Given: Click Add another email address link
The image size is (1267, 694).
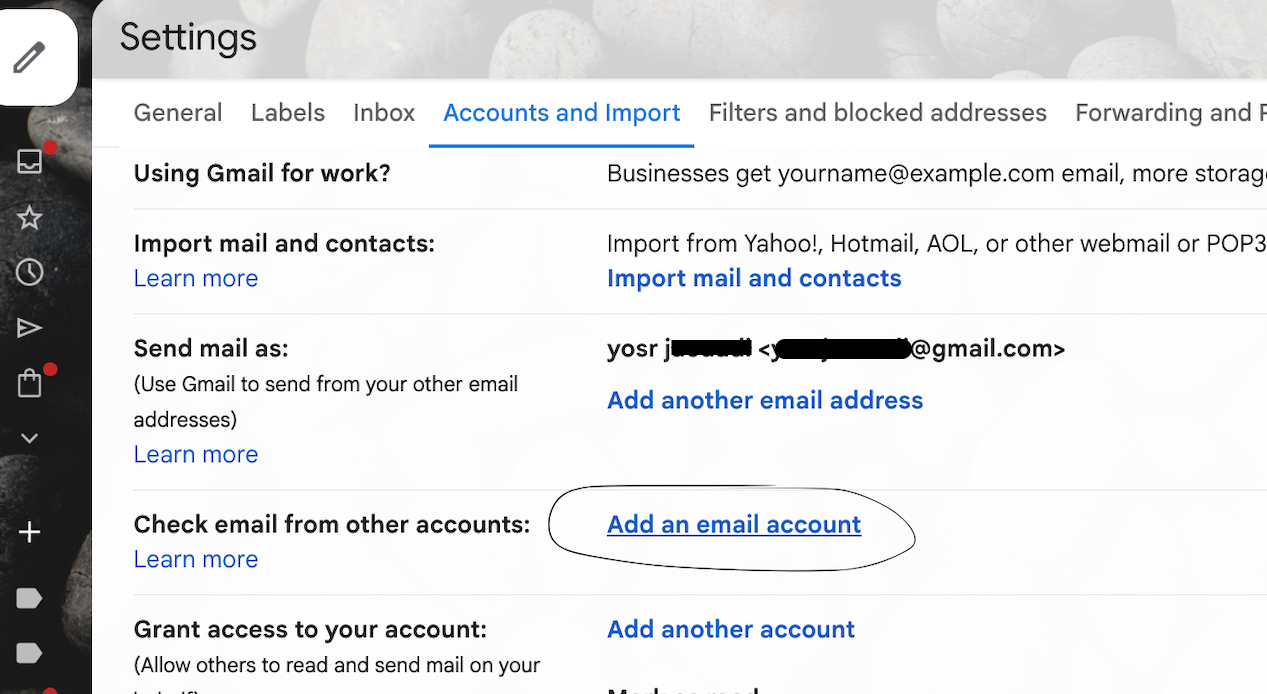Looking at the screenshot, I should tap(765, 400).
